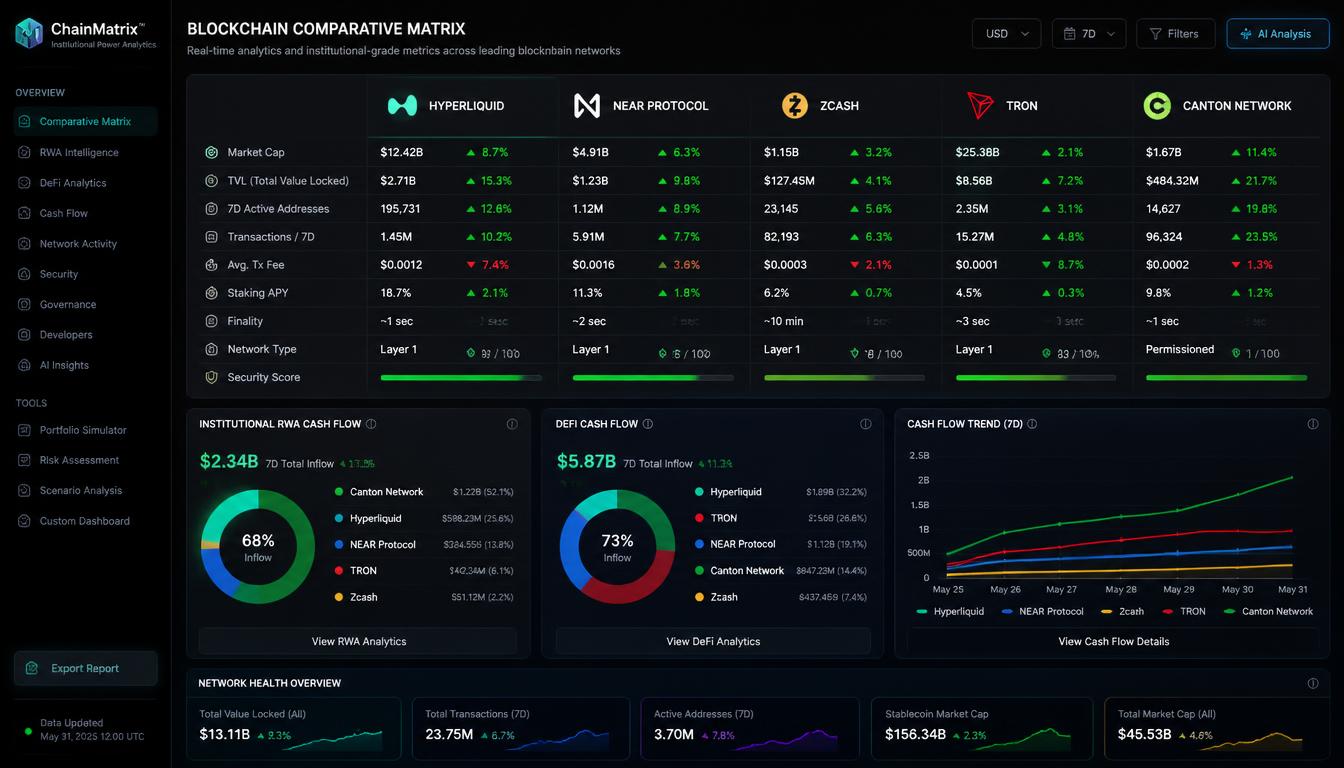
Task: Select the NEAR Protocol logo in the header
Action: tap(587, 105)
